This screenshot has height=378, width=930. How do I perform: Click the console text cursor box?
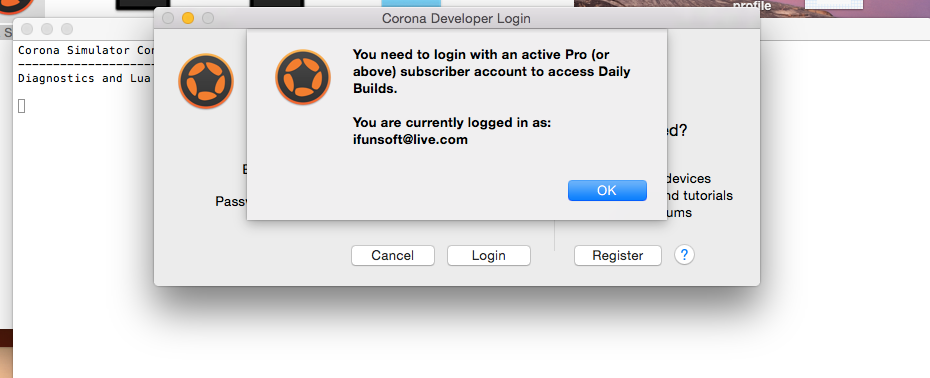pyautogui.click(x=21, y=106)
